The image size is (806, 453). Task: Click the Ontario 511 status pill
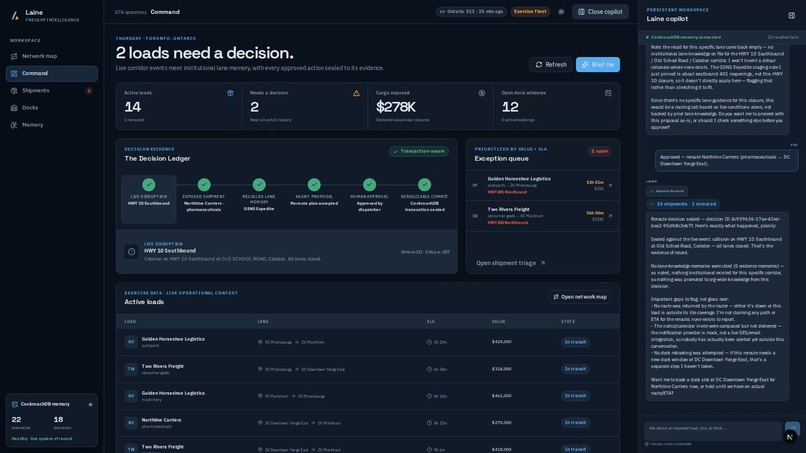pos(471,12)
